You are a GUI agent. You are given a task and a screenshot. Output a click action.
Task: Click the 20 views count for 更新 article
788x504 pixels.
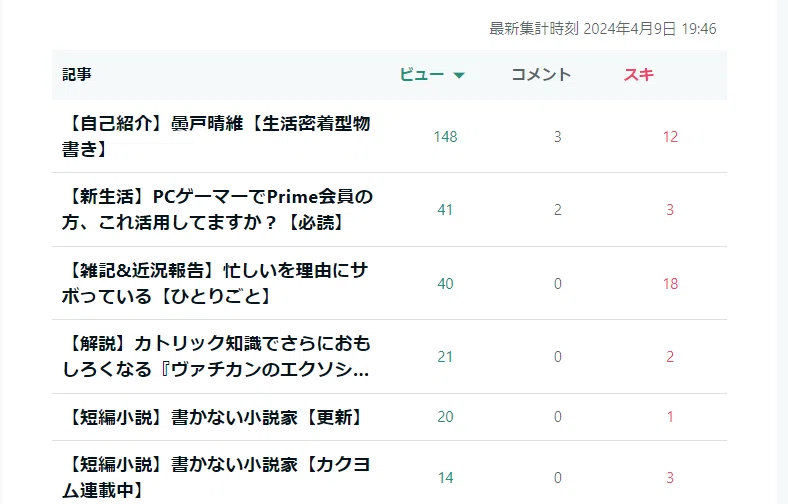click(x=445, y=417)
